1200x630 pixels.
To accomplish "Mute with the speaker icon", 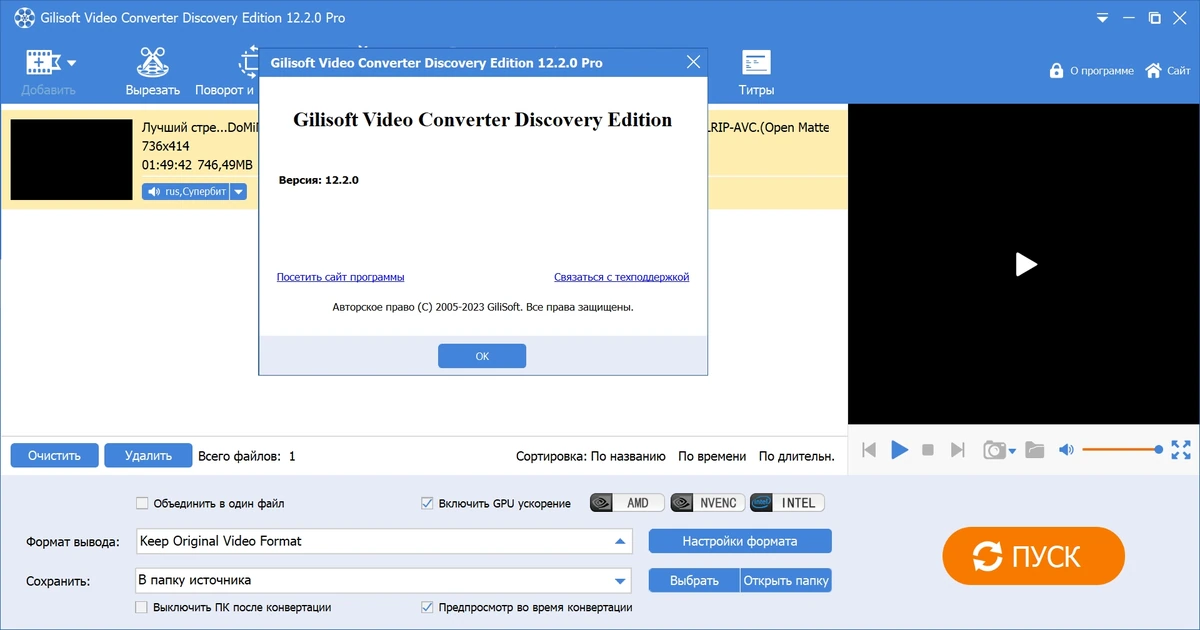I will 1066,450.
